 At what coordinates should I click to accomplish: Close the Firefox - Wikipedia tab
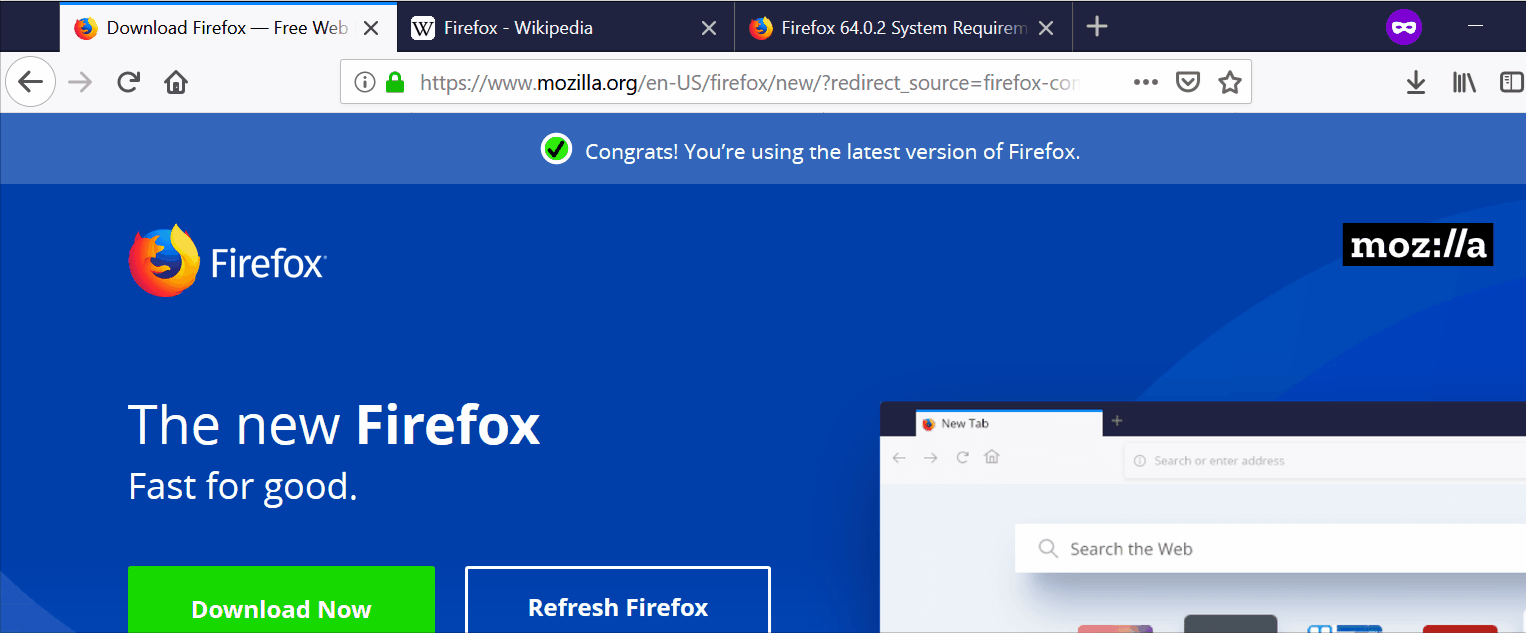(709, 28)
